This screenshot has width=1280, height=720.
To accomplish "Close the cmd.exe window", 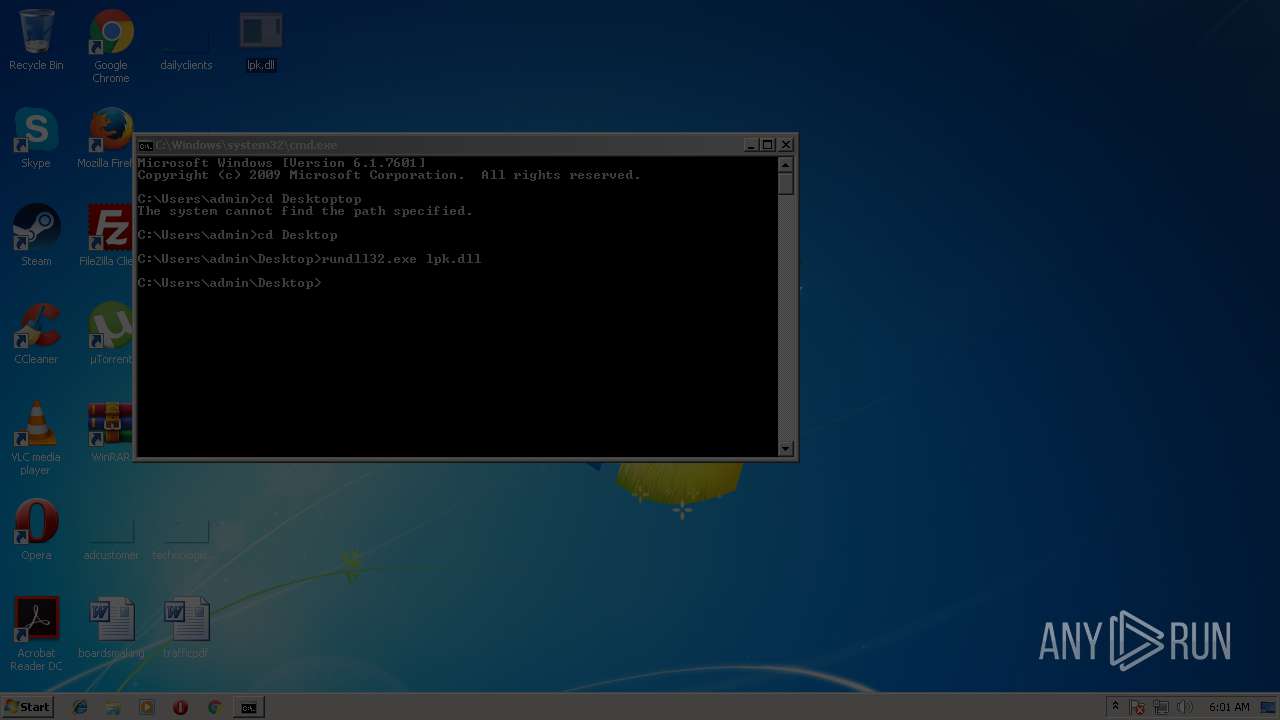I will pyautogui.click(x=786, y=145).
